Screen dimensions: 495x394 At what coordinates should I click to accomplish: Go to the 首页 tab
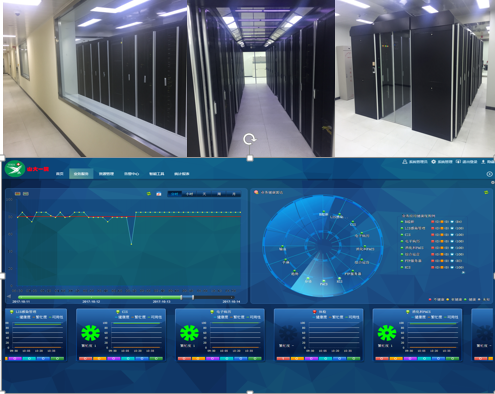point(60,174)
